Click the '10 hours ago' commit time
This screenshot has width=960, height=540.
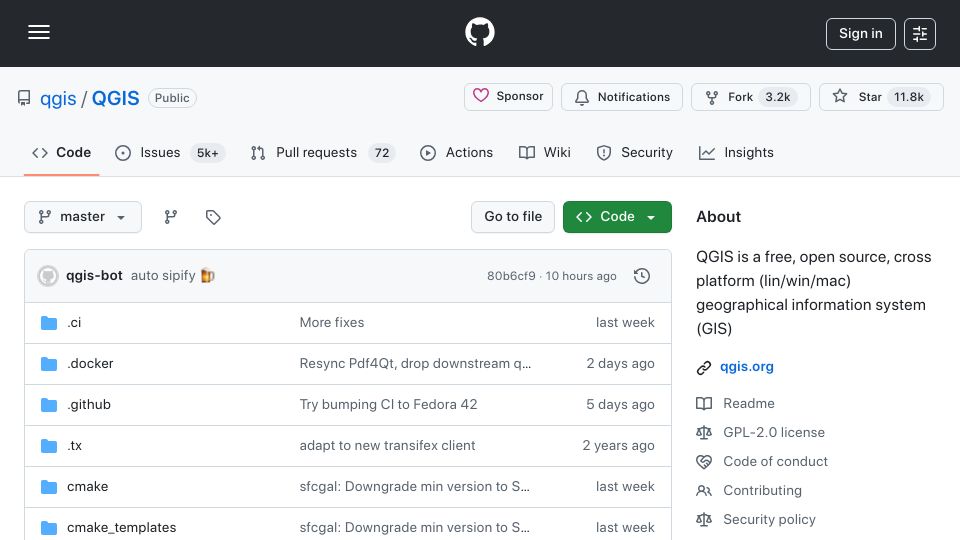581,276
